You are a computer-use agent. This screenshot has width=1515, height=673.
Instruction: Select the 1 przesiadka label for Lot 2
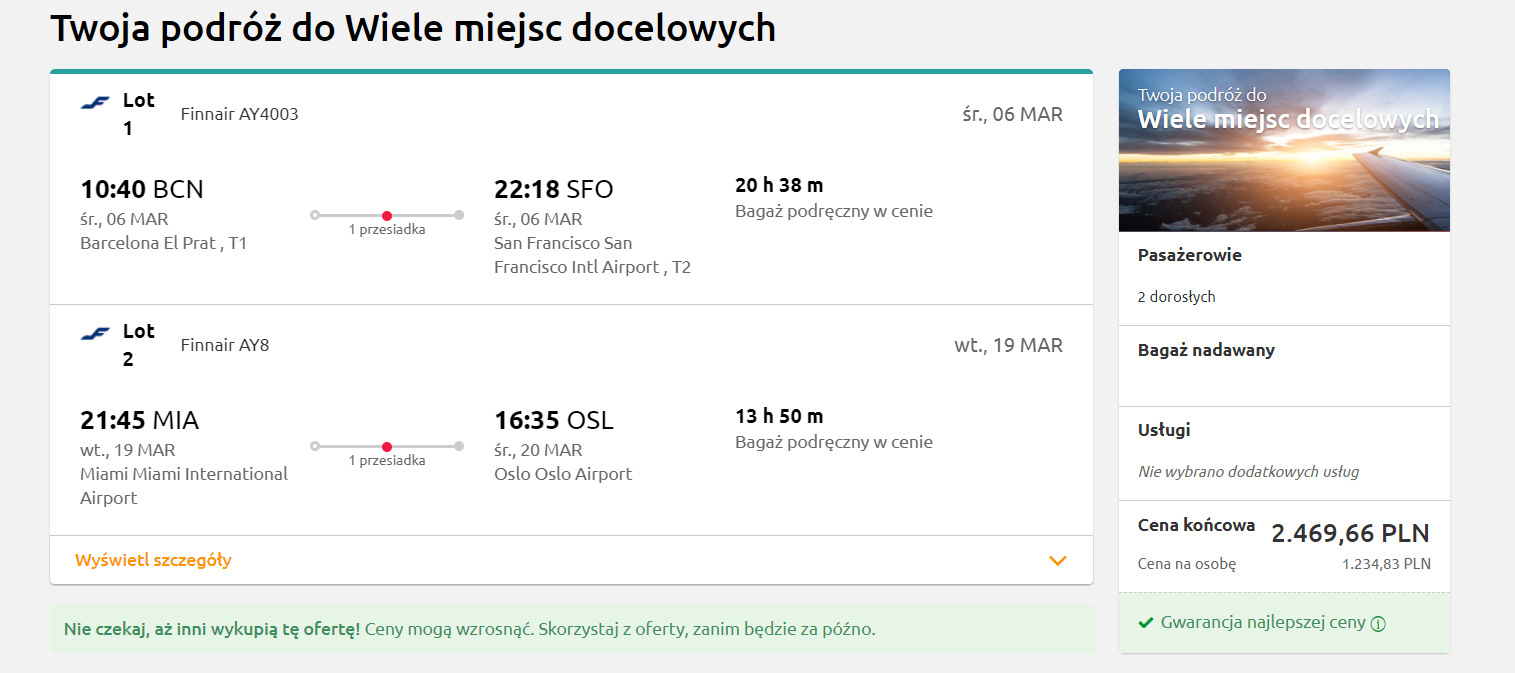(x=387, y=461)
